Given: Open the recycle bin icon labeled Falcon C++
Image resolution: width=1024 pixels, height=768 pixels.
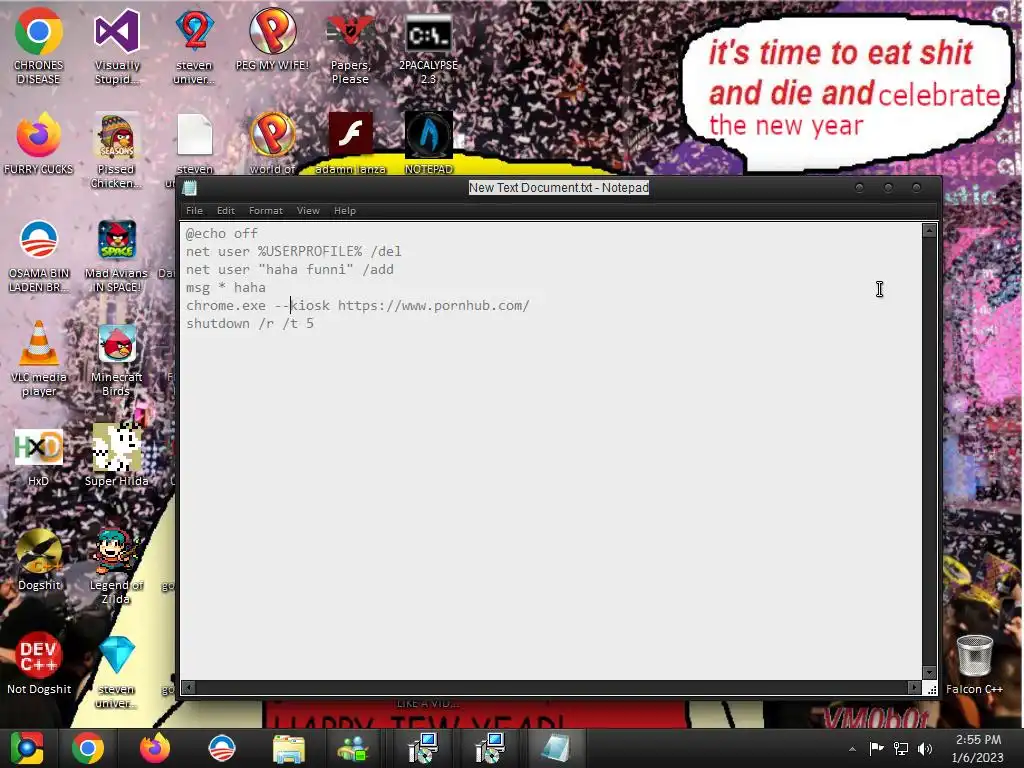Looking at the screenshot, I should 974,664.
